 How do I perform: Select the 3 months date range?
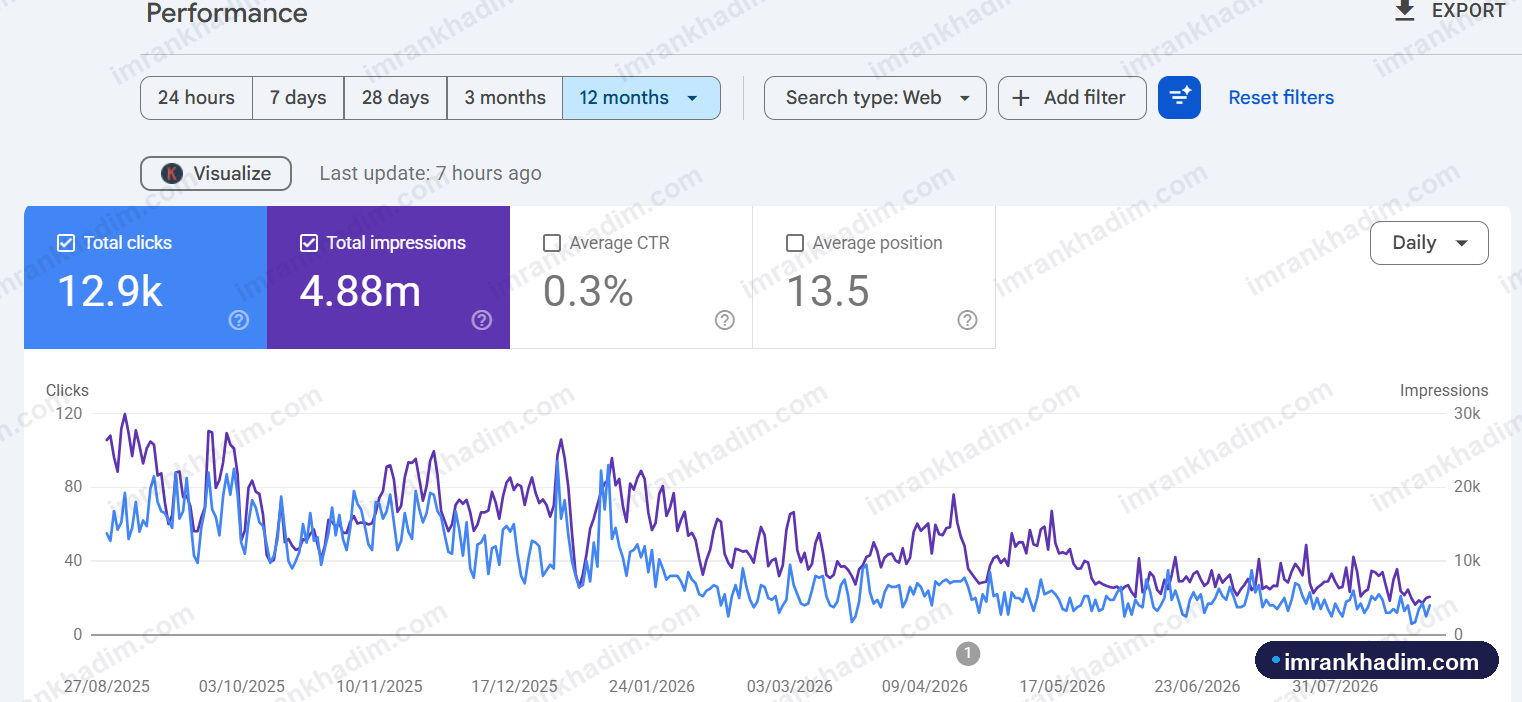pos(505,97)
